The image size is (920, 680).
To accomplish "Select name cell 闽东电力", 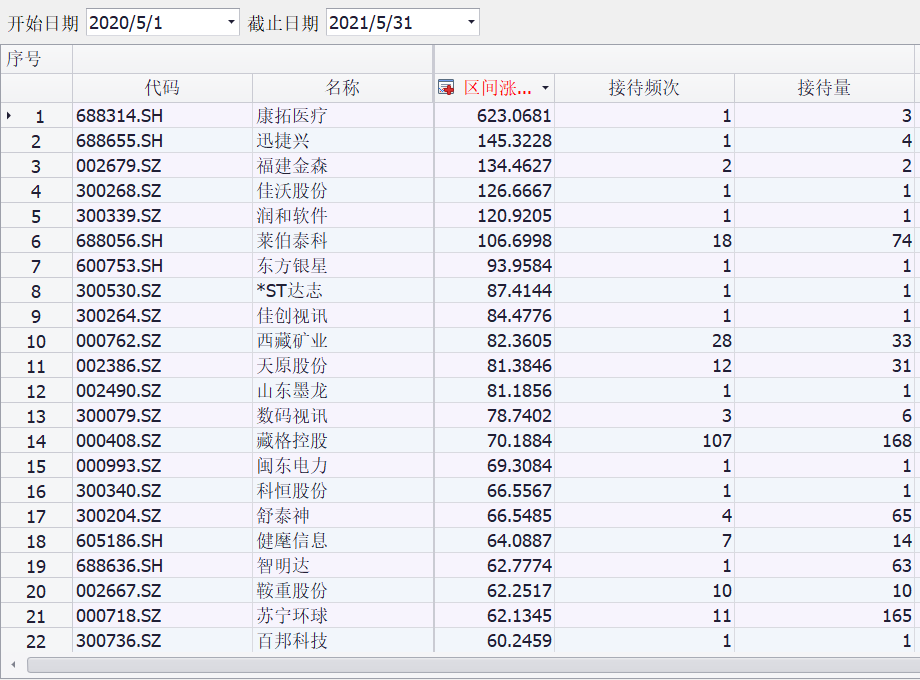I will pos(343,466).
